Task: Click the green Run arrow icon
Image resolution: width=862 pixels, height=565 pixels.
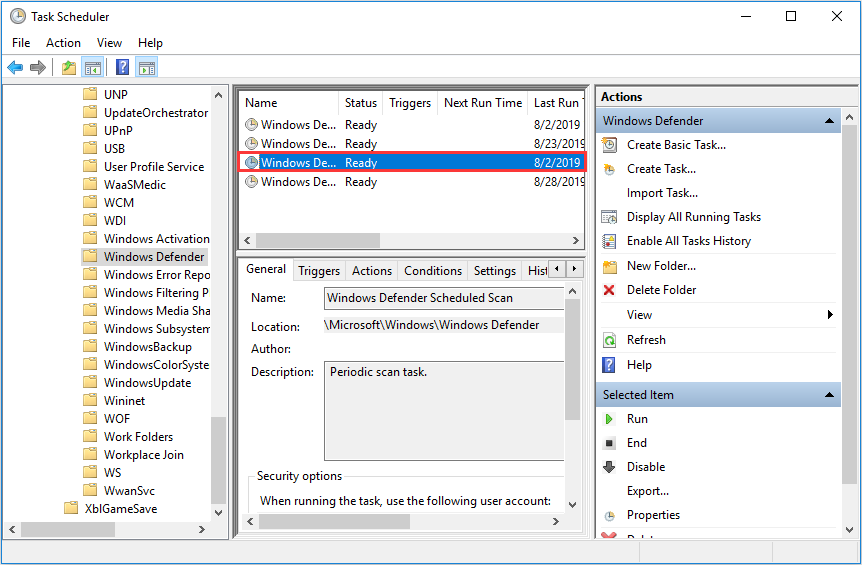Action: (x=609, y=419)
